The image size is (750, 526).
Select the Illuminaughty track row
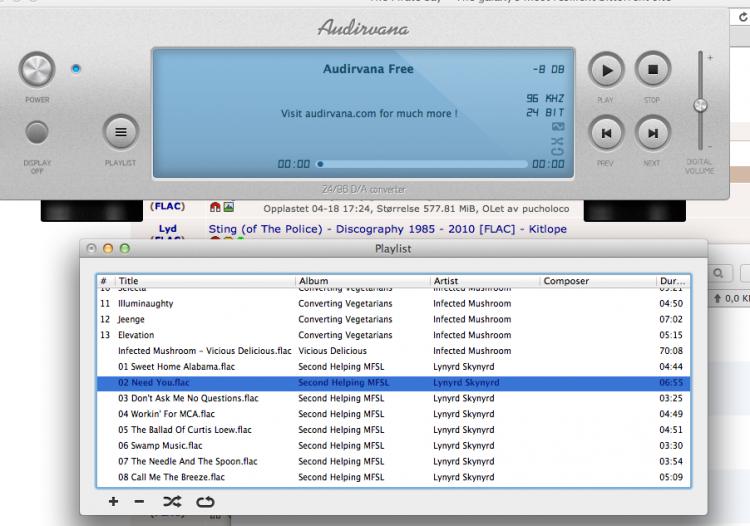point(145,303)
